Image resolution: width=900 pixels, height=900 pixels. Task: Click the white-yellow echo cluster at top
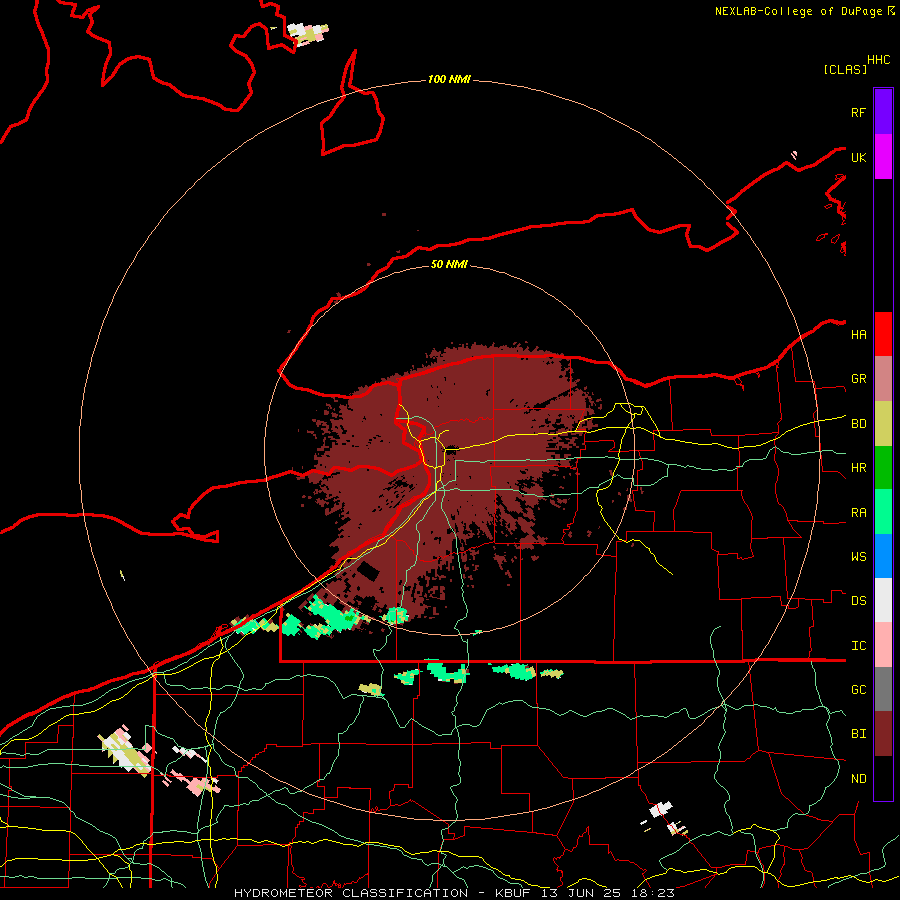tap(308, 33)
